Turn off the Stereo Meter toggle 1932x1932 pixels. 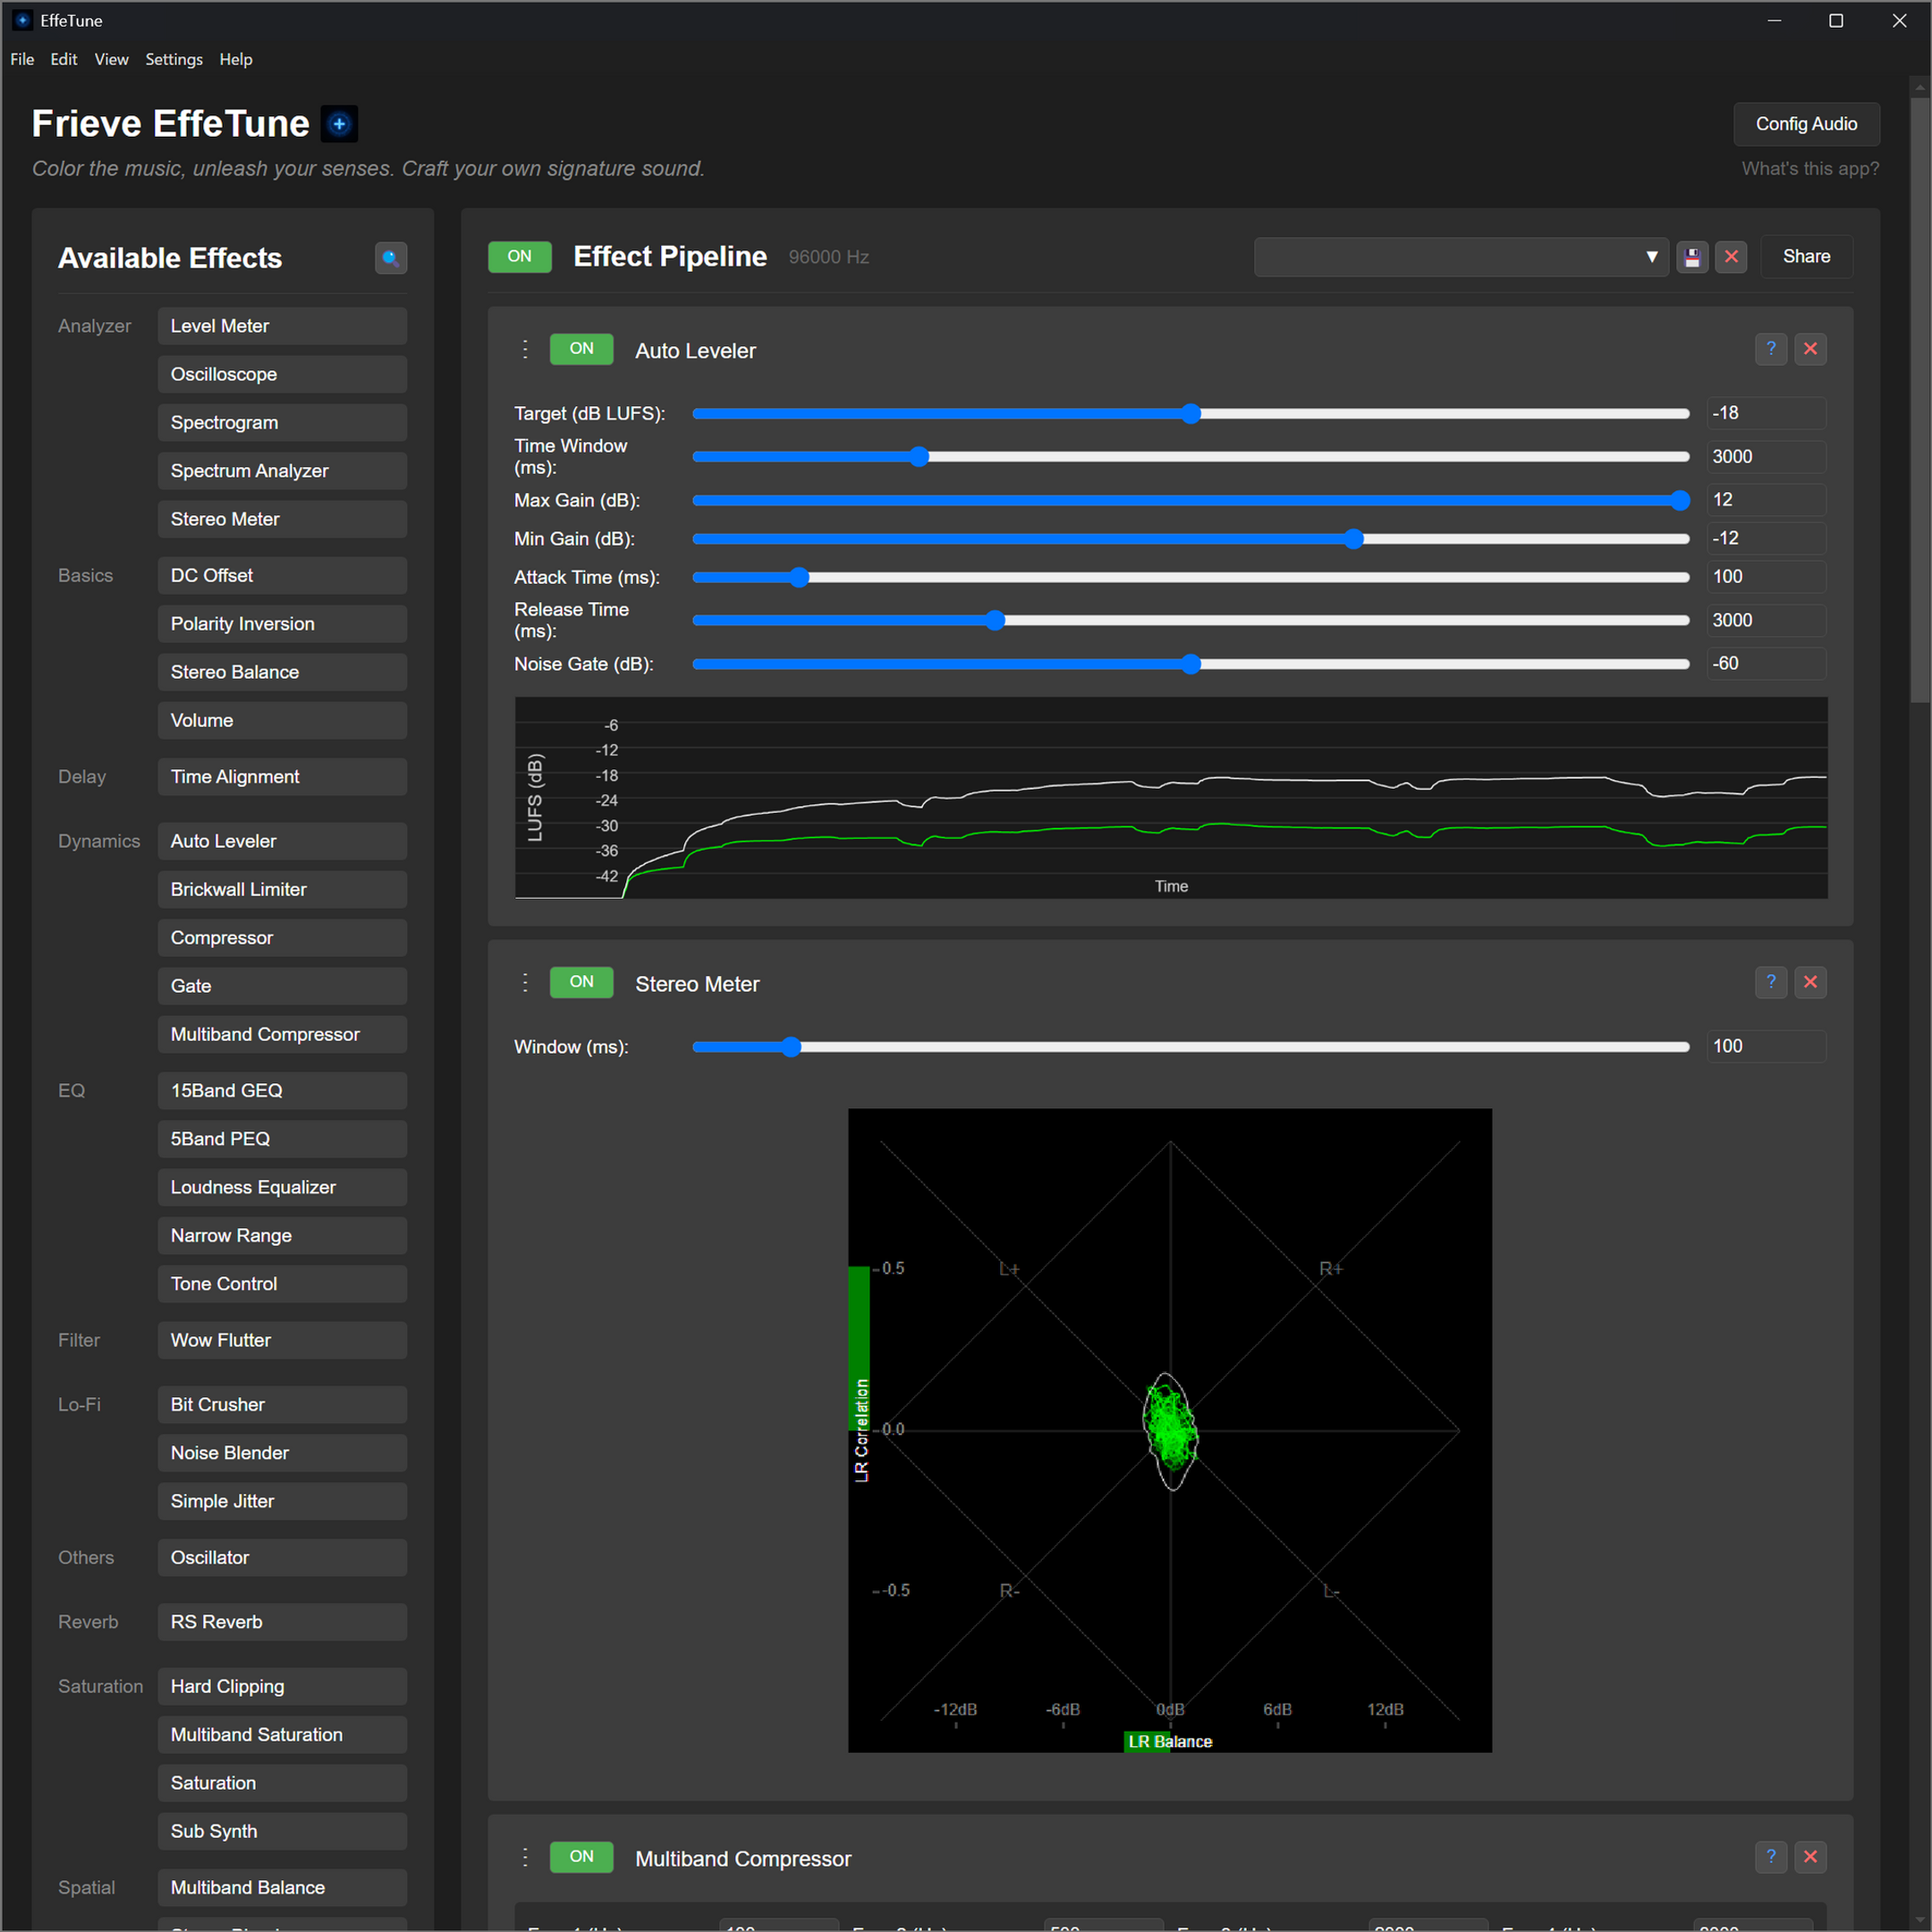click(581, 982)
